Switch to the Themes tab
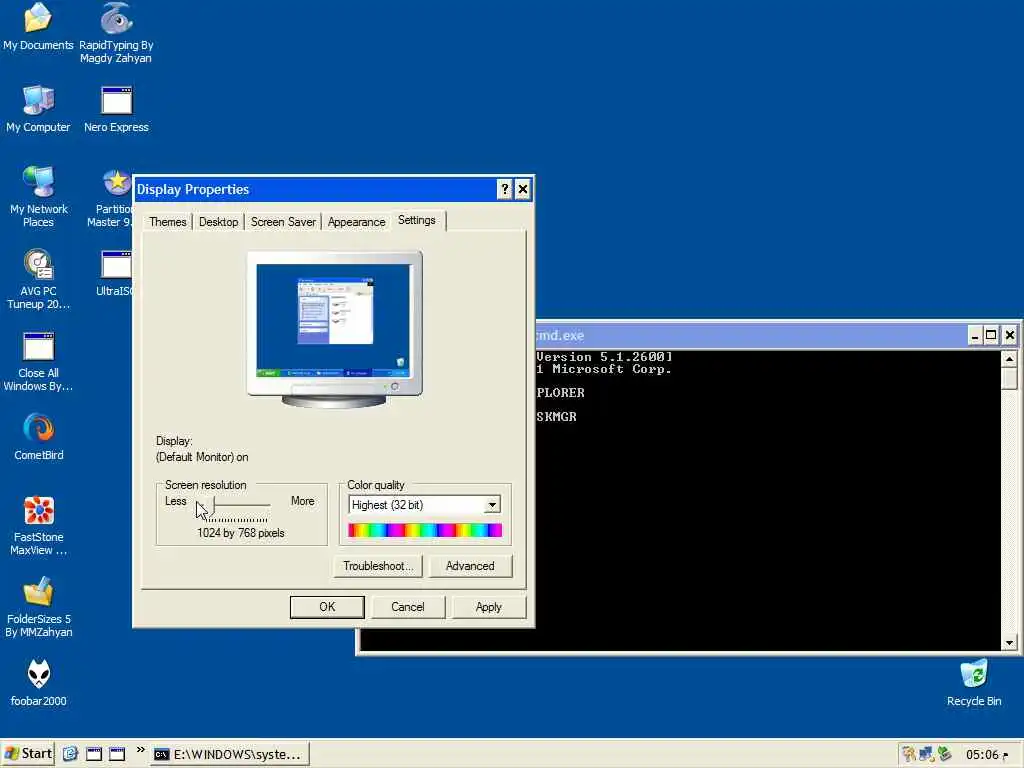Screen dimensions: 1024x768 pyautogui.click(x=168, y=222)
